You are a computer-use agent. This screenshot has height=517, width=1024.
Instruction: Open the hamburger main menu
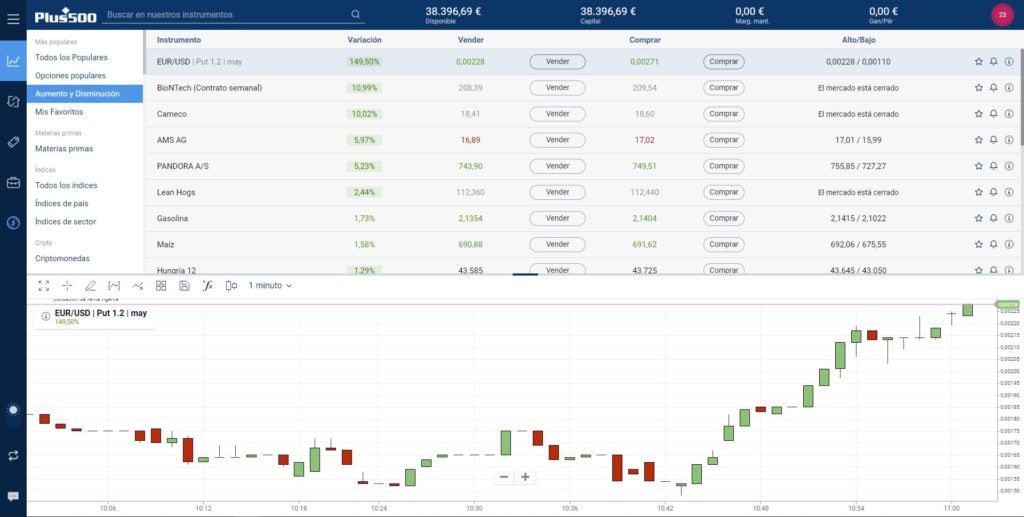coord(13,18)
